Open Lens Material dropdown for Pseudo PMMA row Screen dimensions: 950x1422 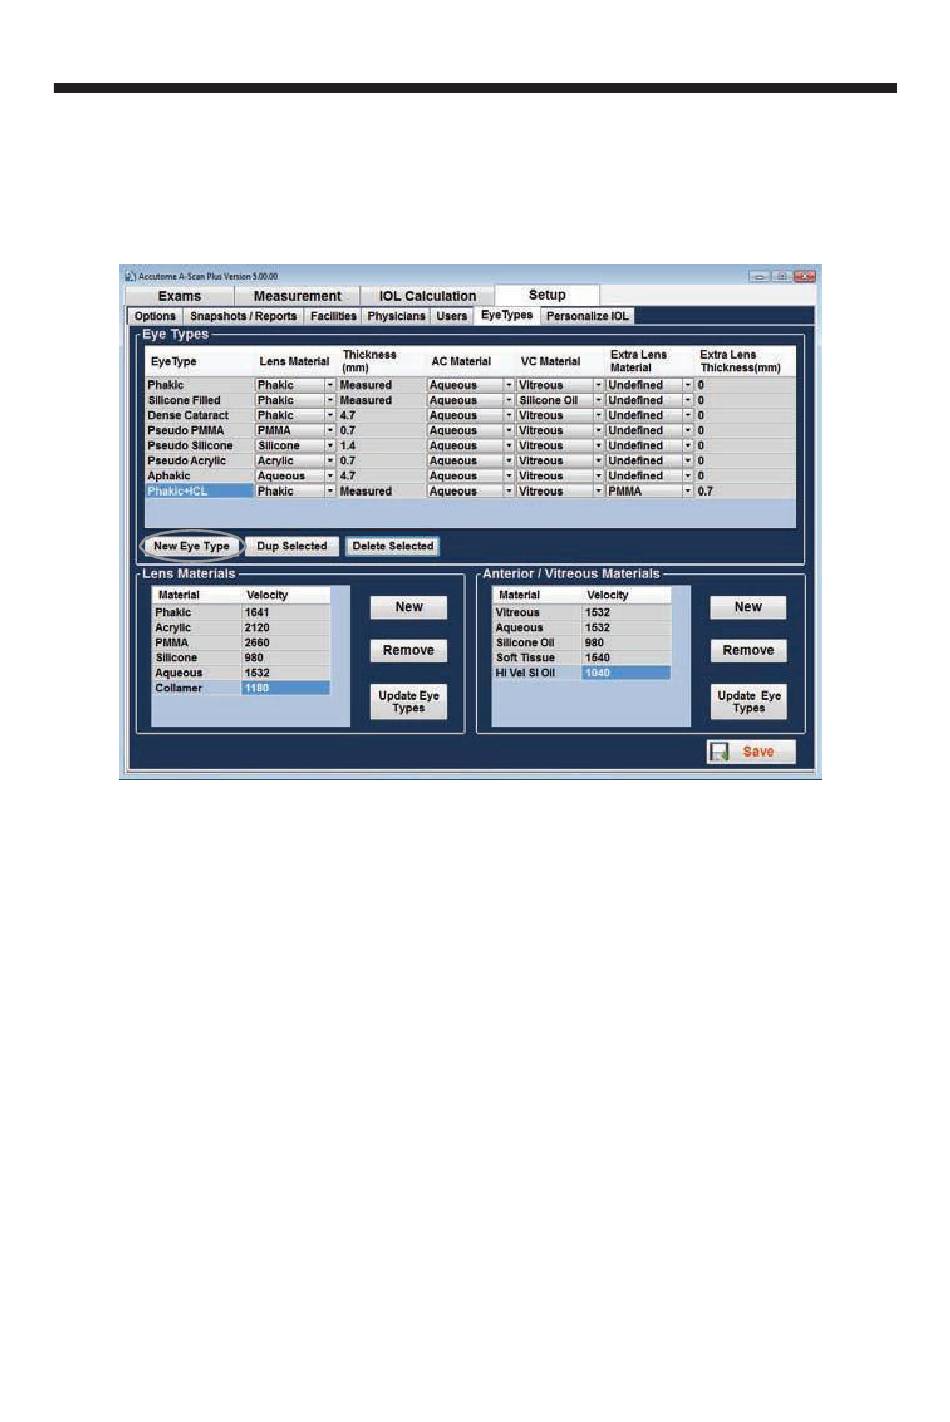tap(330, 430)
